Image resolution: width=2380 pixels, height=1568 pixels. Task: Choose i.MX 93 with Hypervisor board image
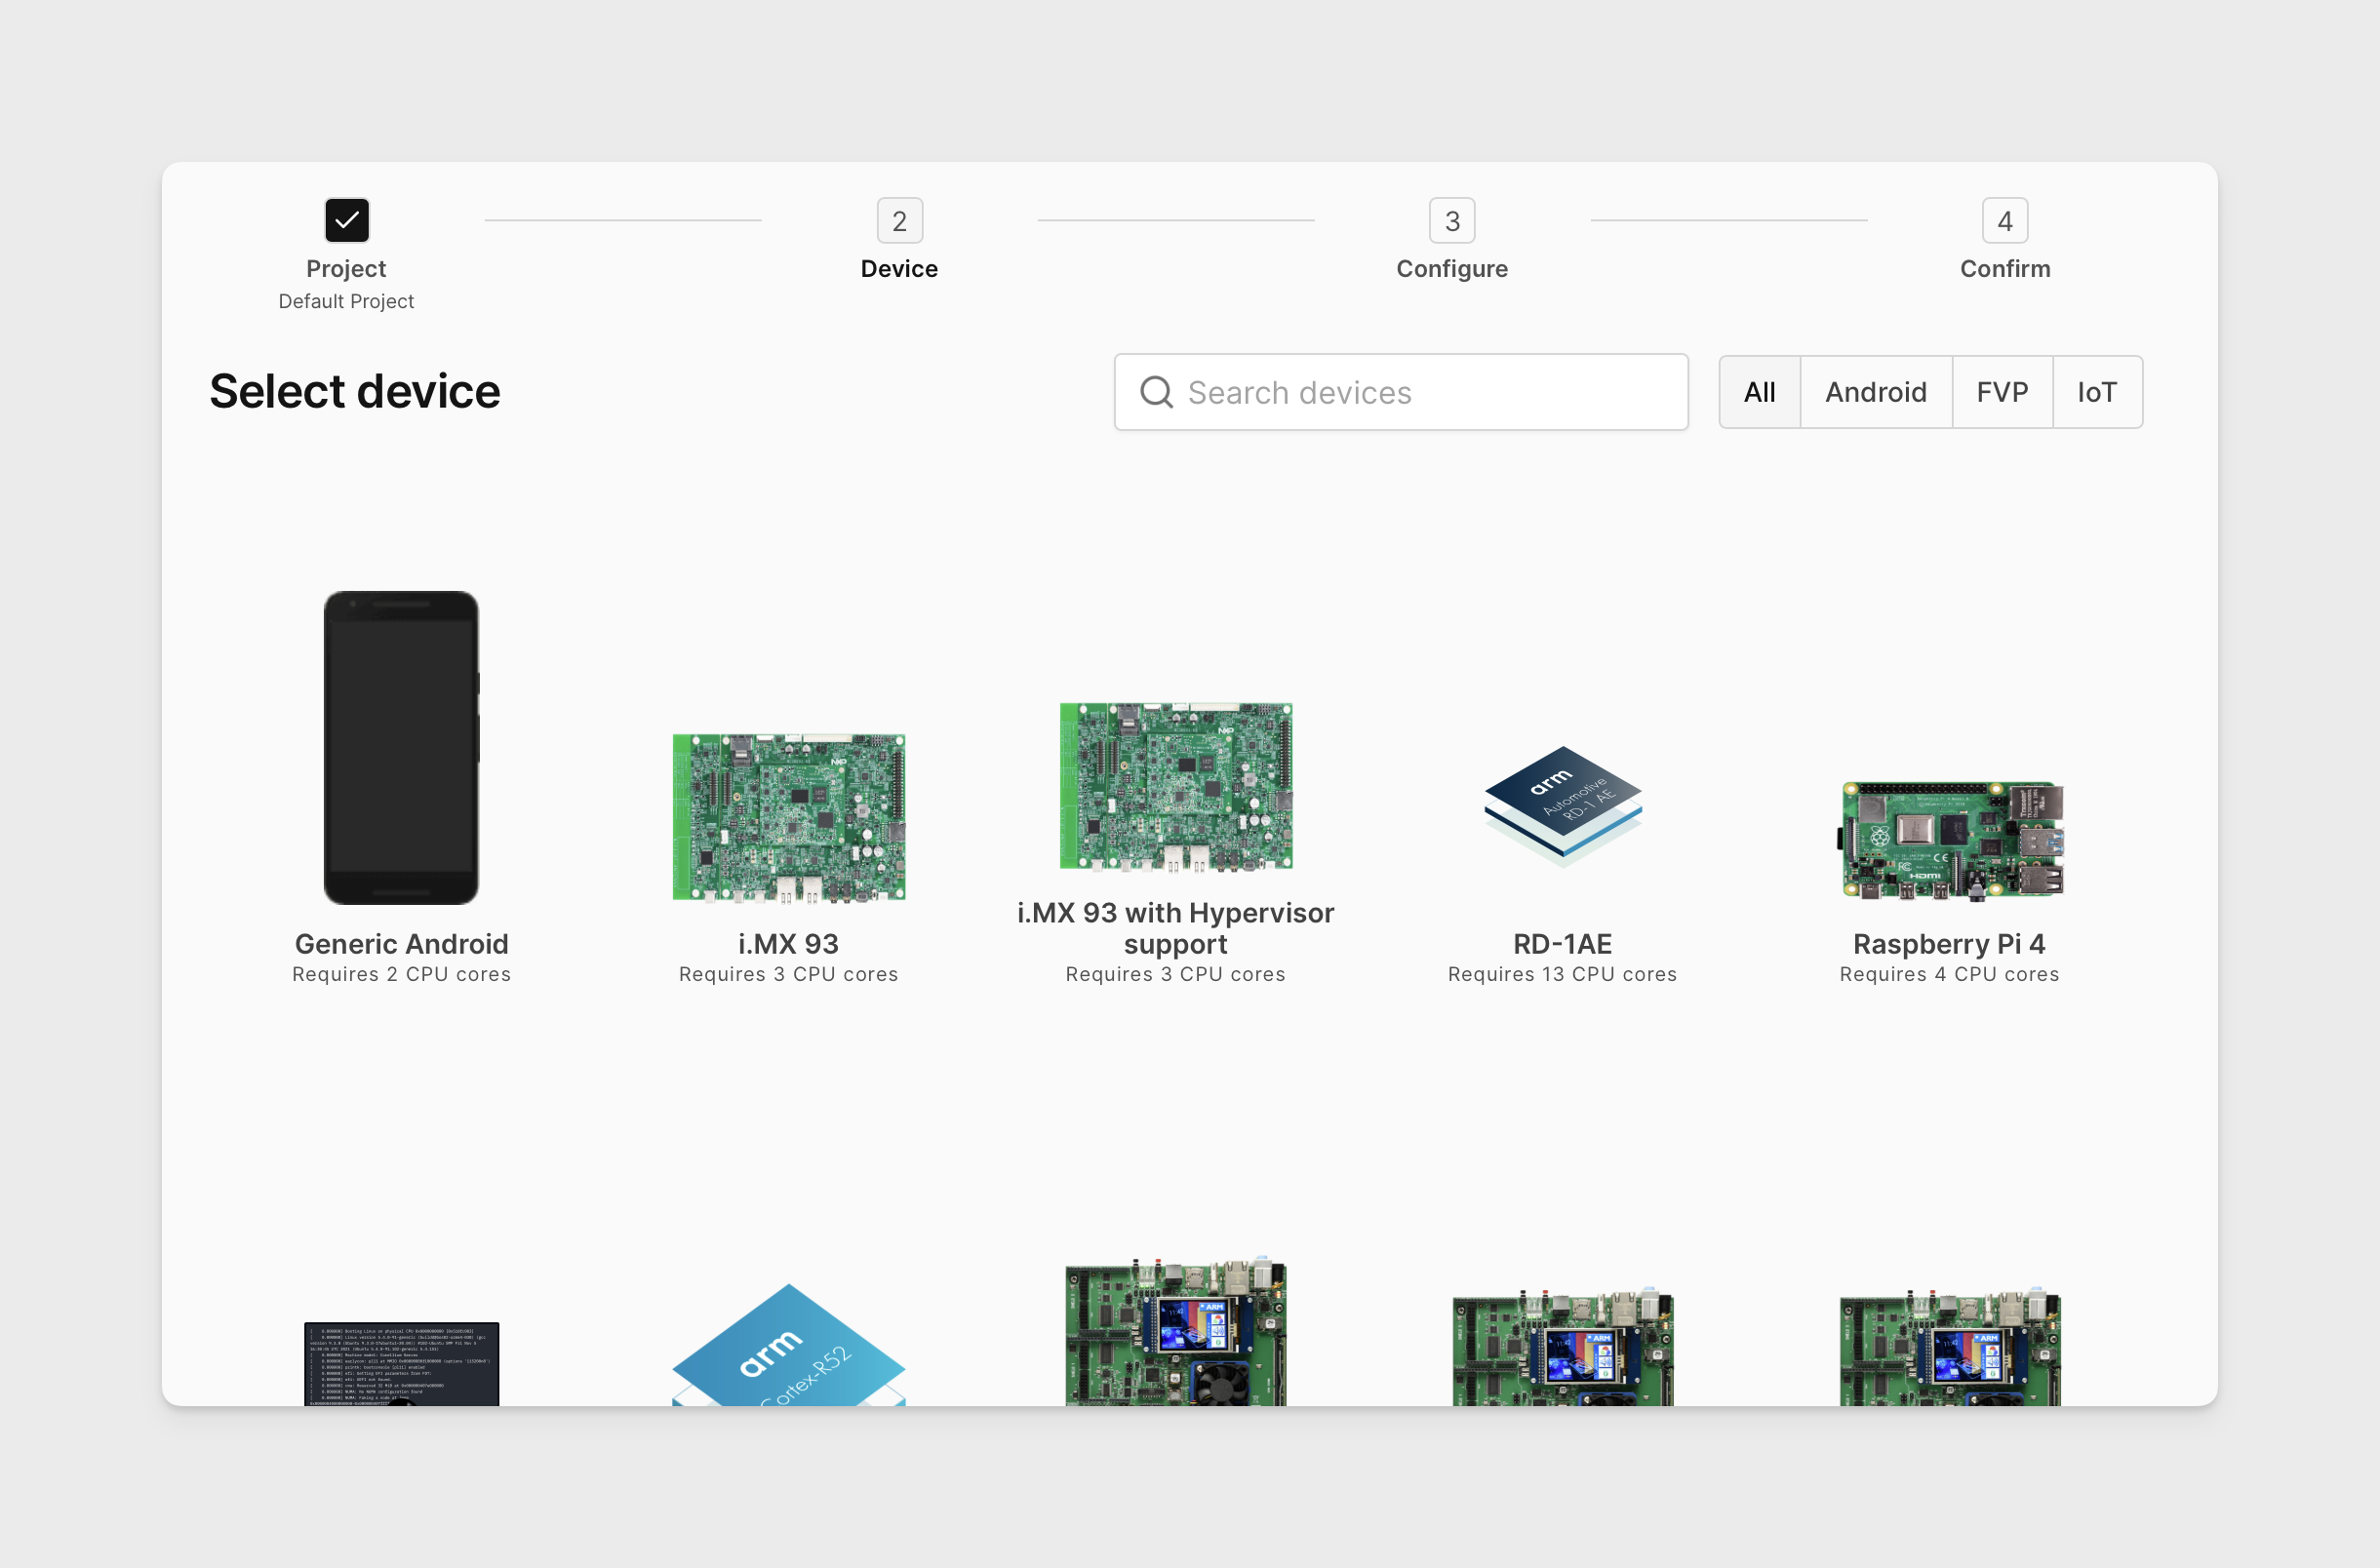pyautogui.click(x=1175, y=786)
